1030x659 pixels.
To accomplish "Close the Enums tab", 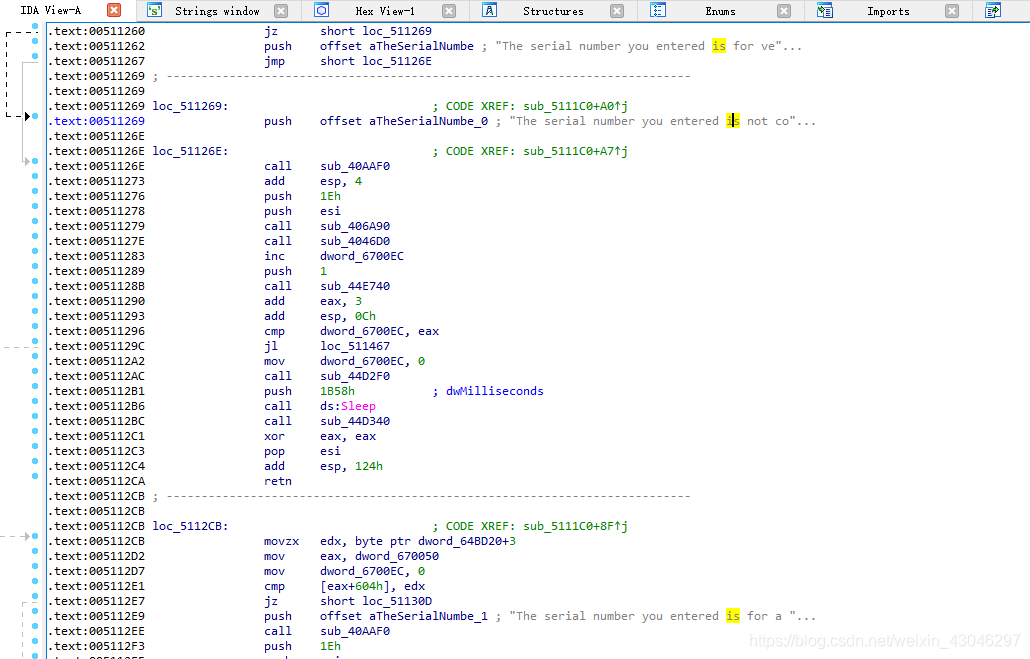I will (784, 11).
